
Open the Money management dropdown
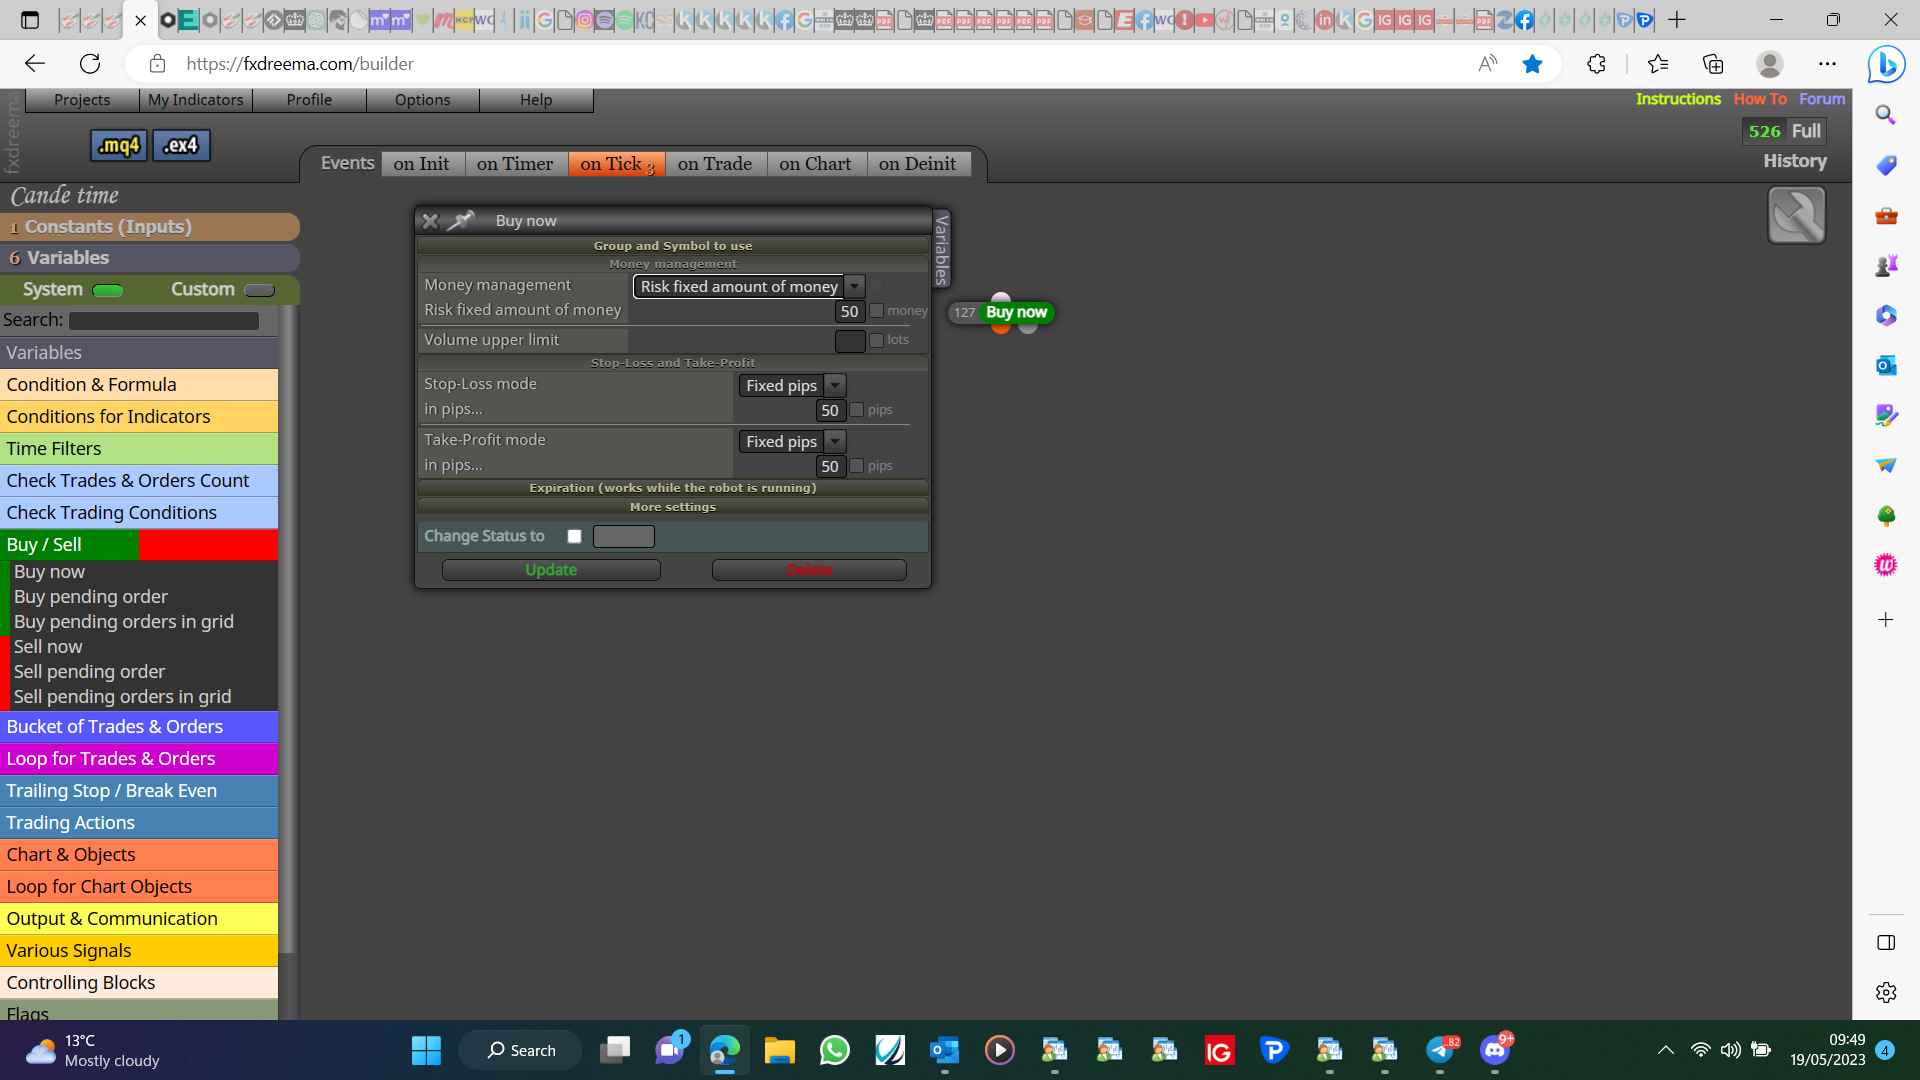click(x=749, y=286)
